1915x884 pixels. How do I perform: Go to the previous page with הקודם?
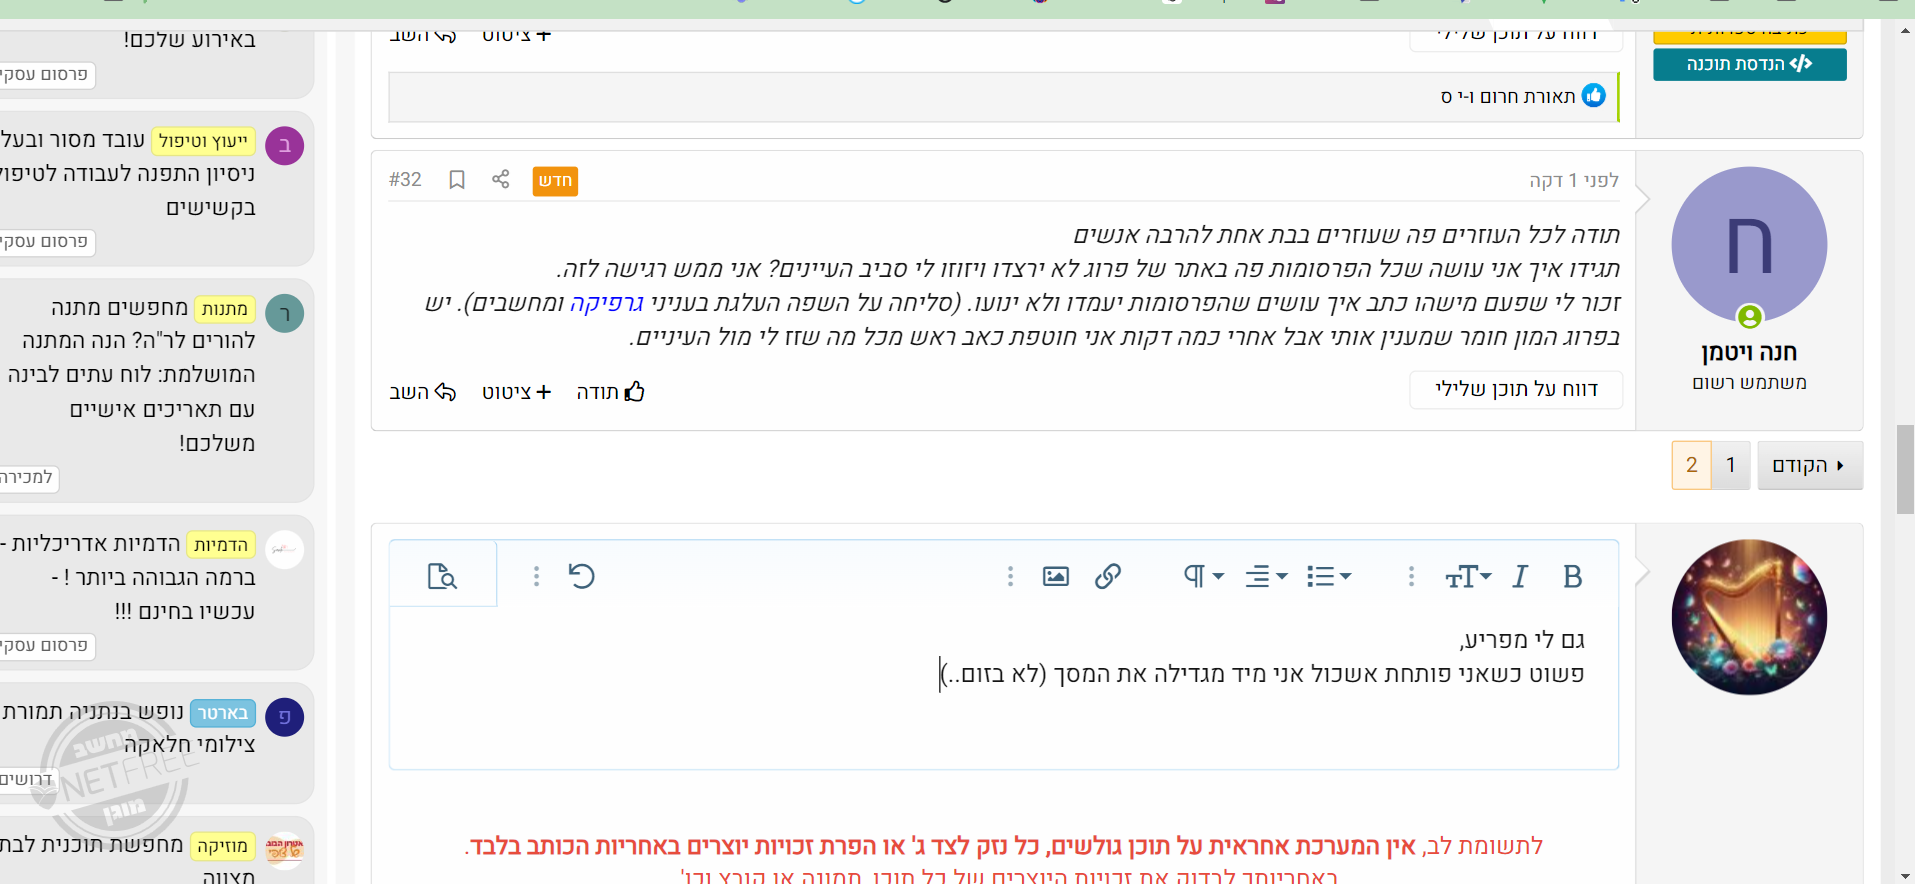(x=1809, y=465)
